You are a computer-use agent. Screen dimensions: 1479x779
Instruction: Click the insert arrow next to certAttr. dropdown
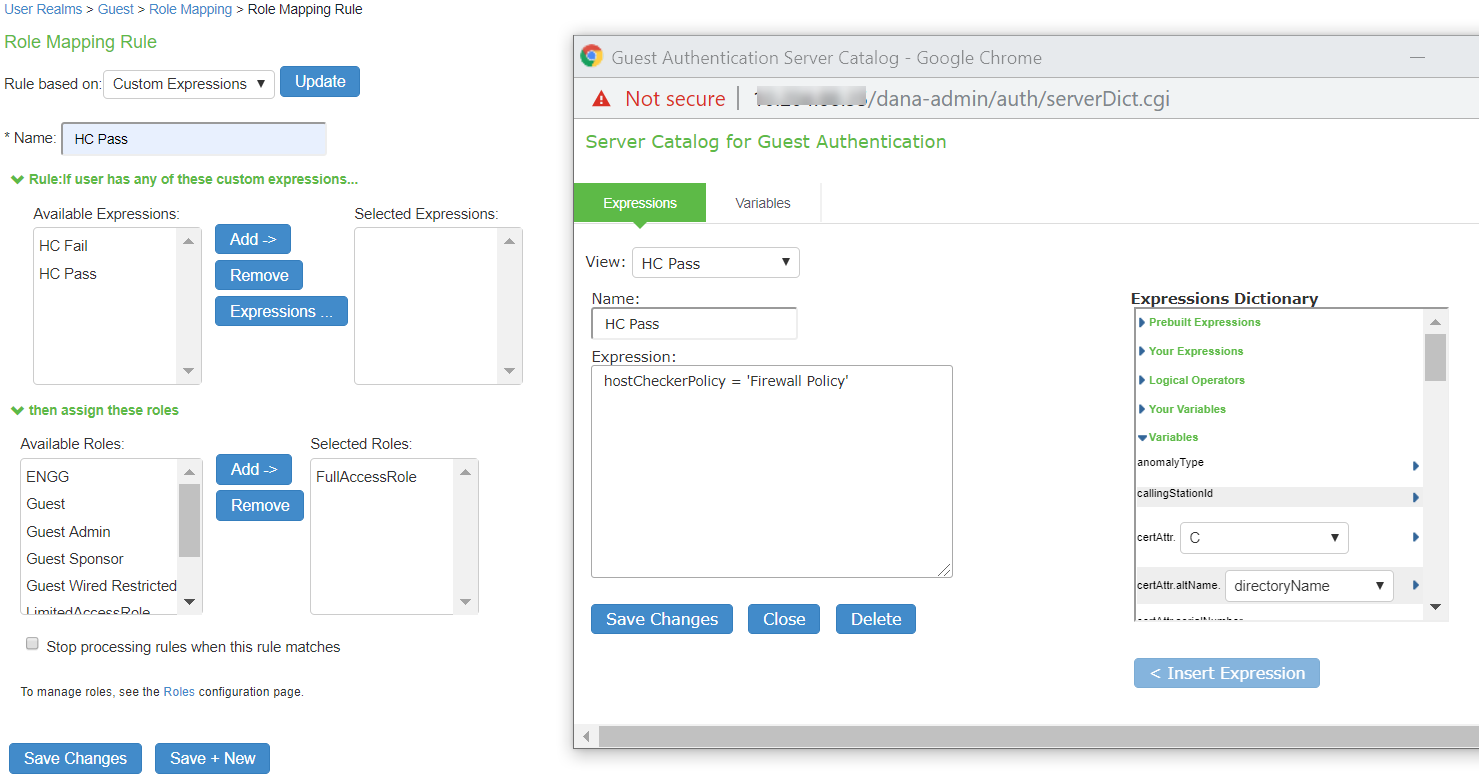point(1416,537)
